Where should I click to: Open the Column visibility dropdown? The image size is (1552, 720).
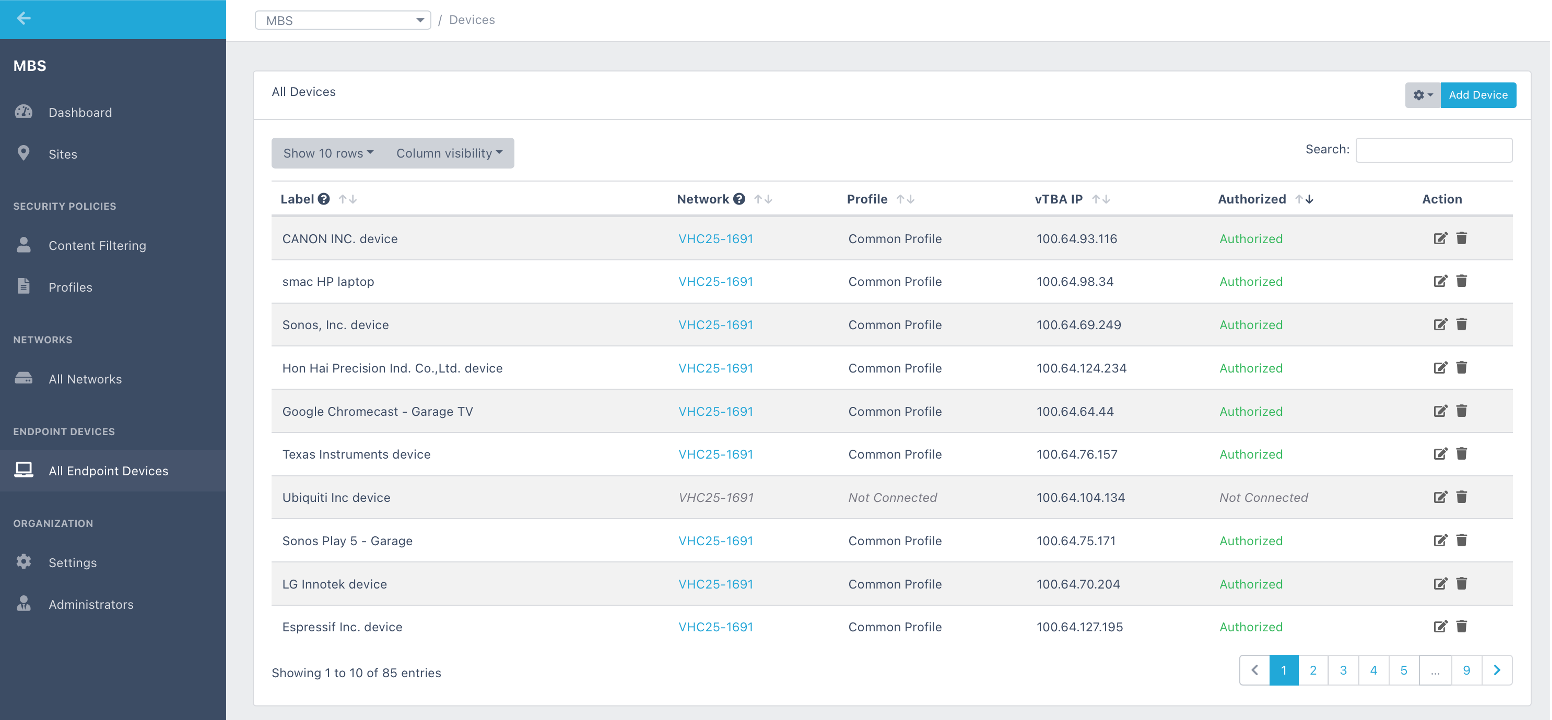tap(449, 153)
